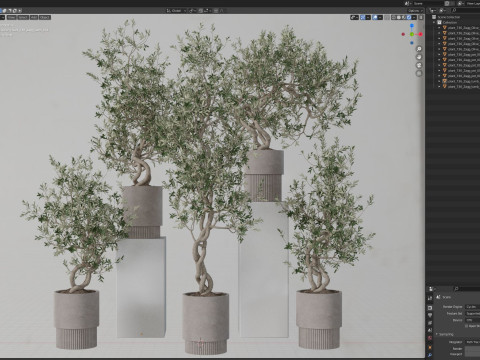Open the Select menu in viewport header
Image resolution: width=480 pixels, height=360 pixels.
(x=23, y=17)
